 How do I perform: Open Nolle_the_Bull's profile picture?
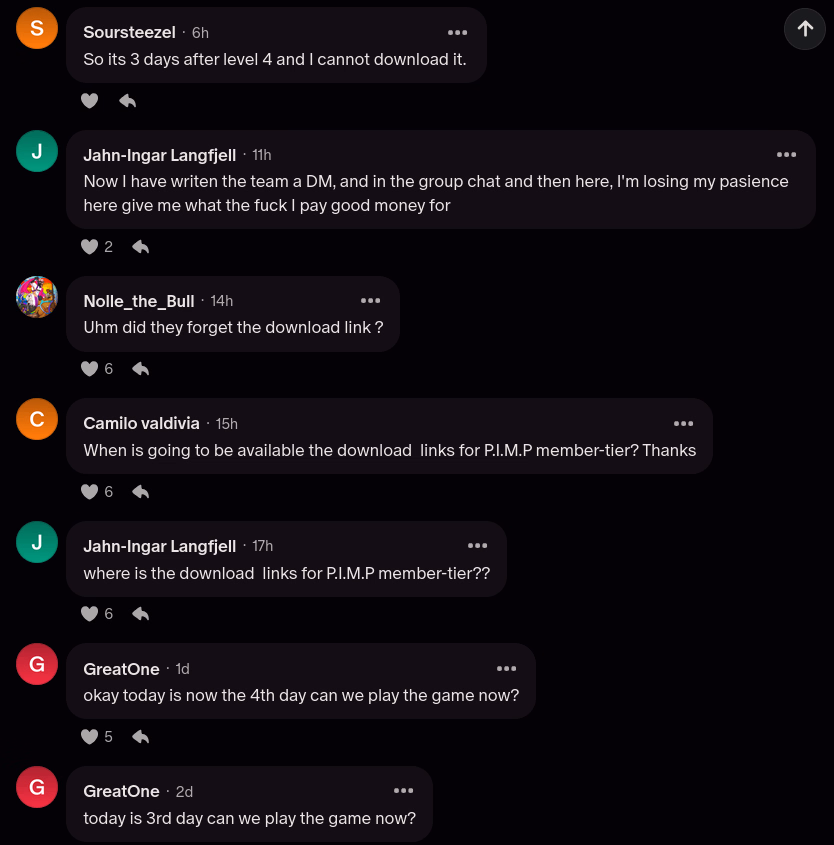click(37, 297)
